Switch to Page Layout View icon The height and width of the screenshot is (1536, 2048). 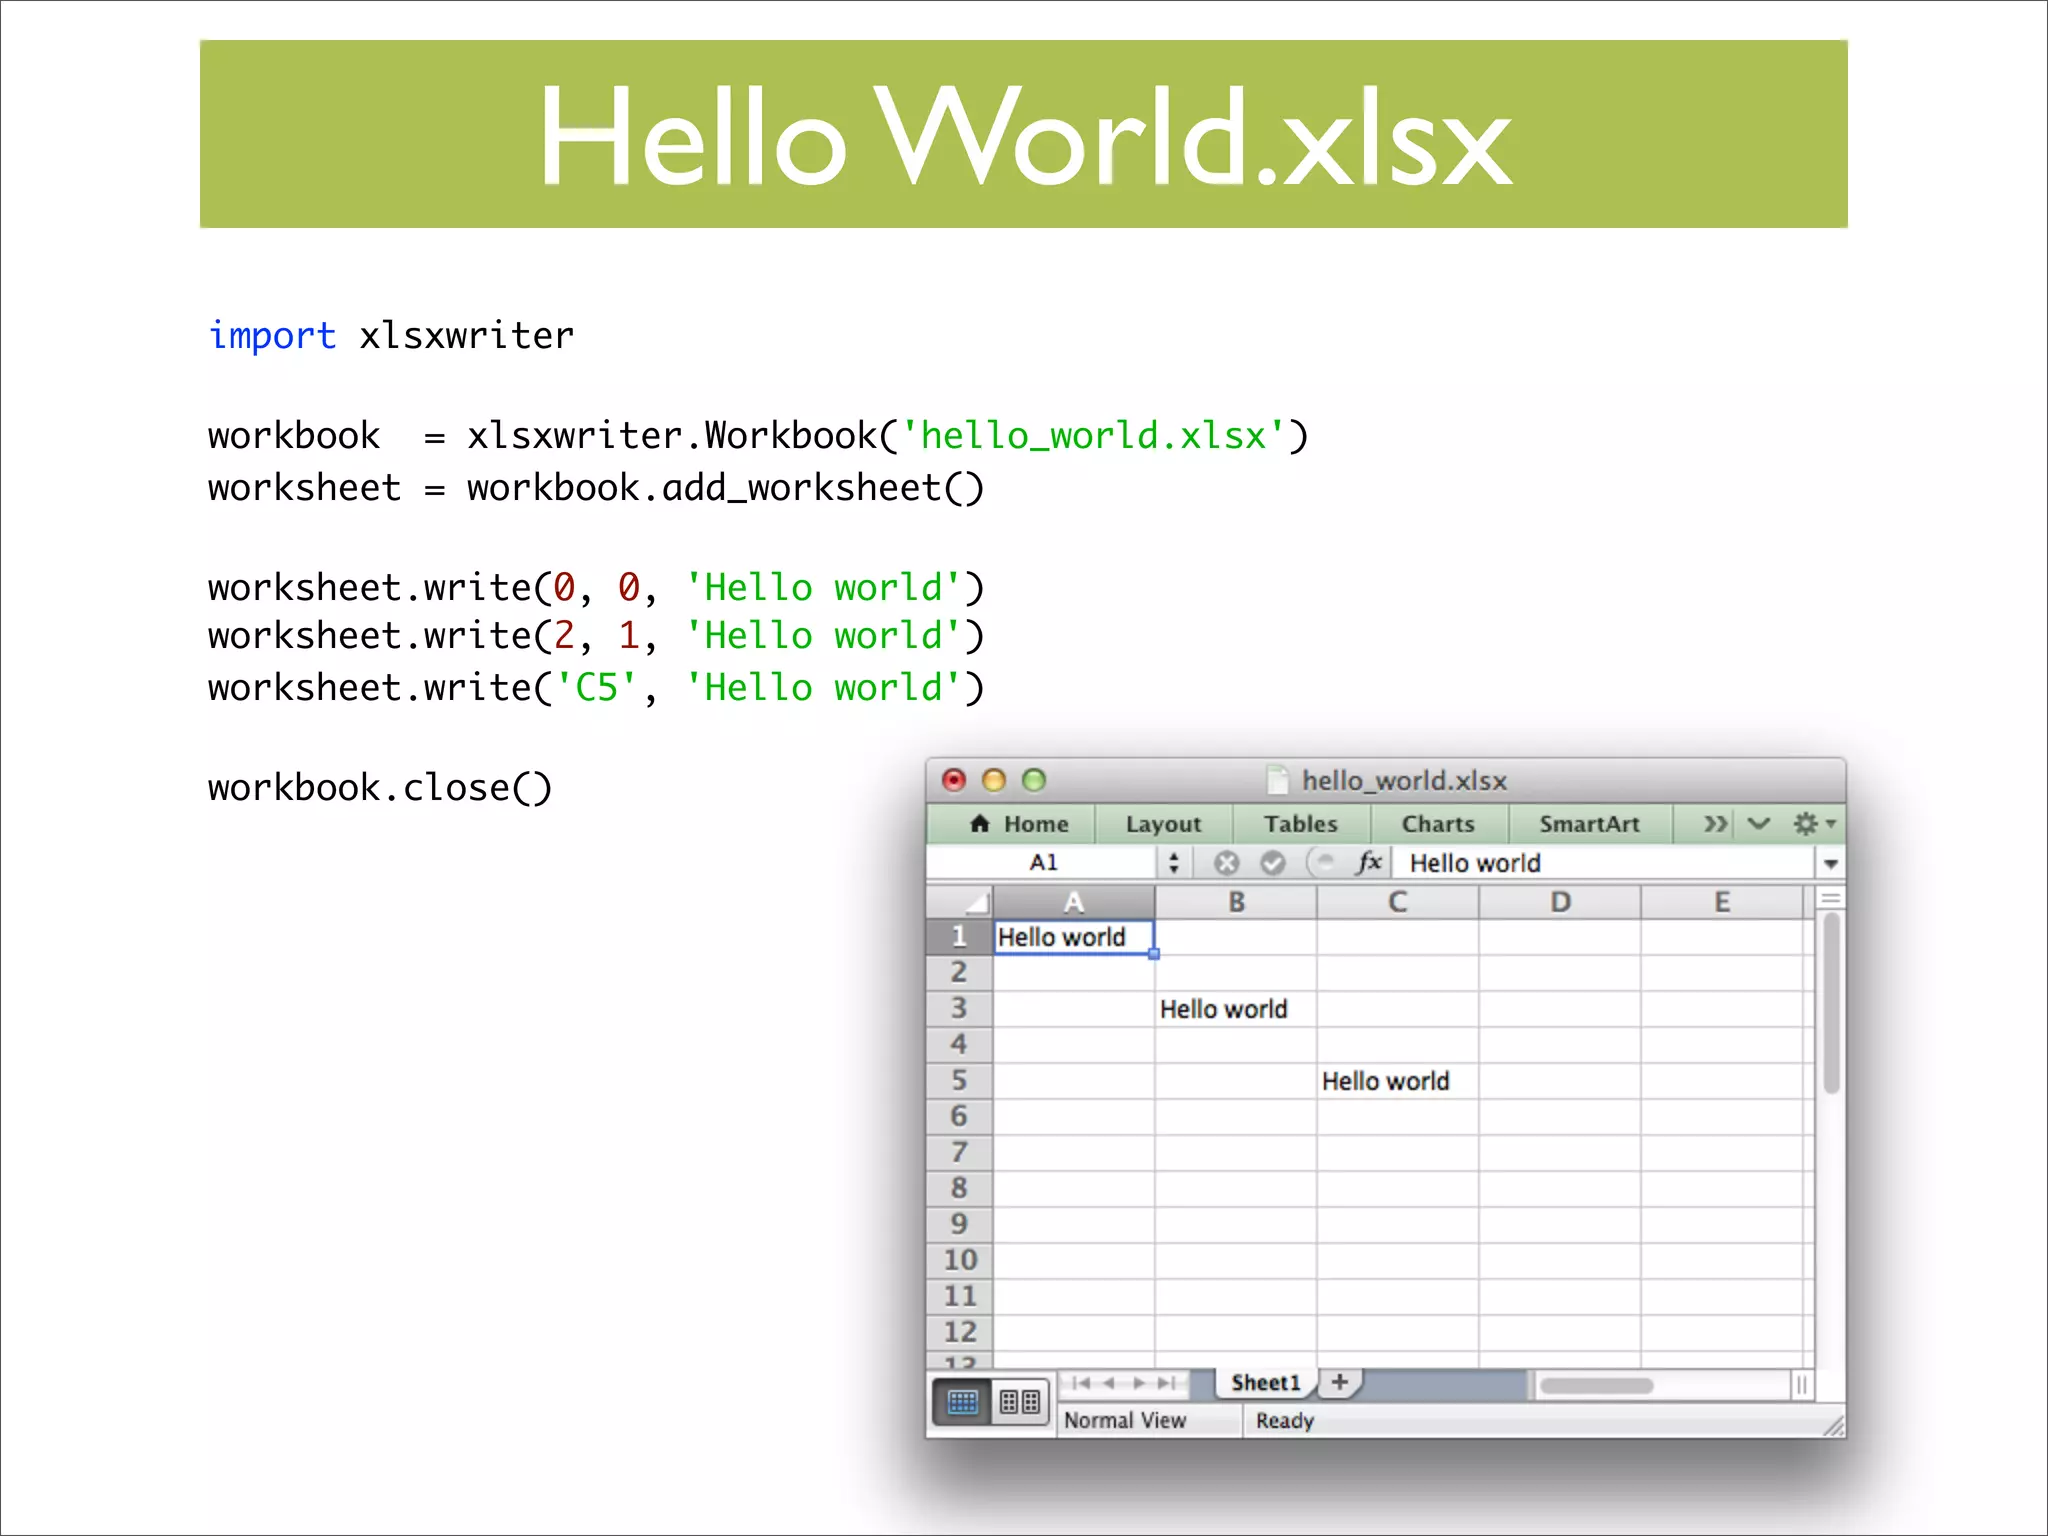click(x=1020, y=1402)
